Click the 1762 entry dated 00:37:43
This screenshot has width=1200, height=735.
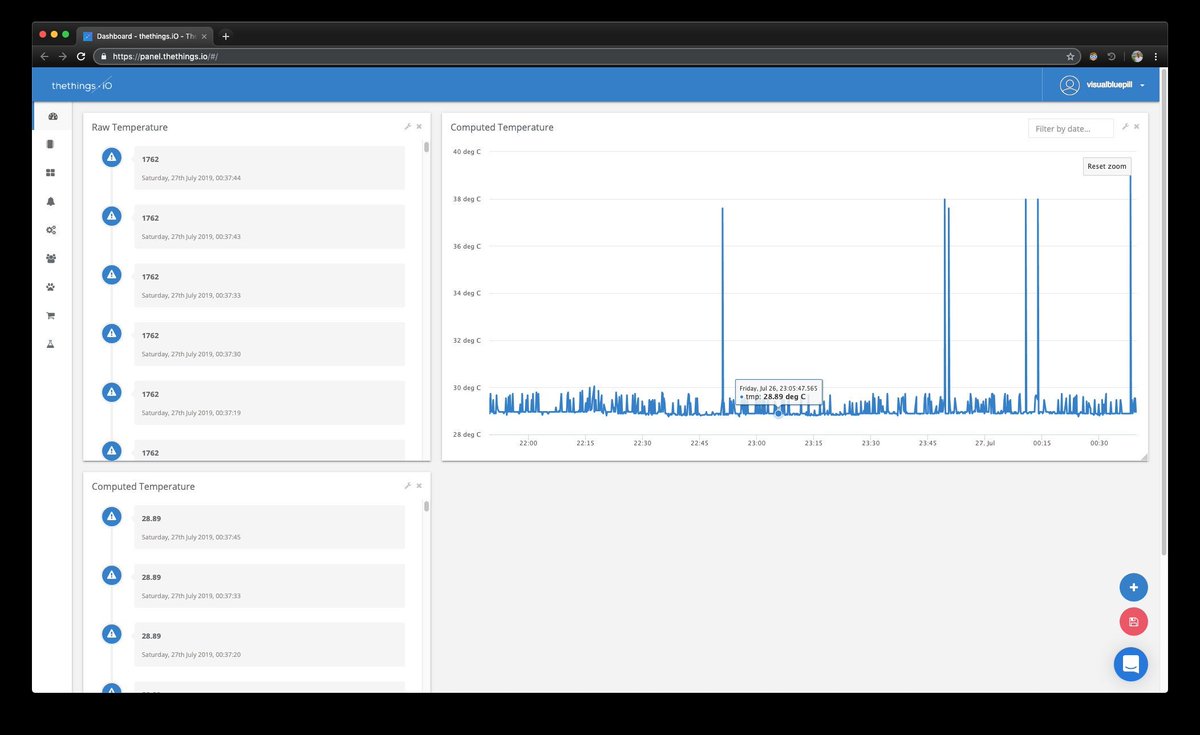(270, 227)
